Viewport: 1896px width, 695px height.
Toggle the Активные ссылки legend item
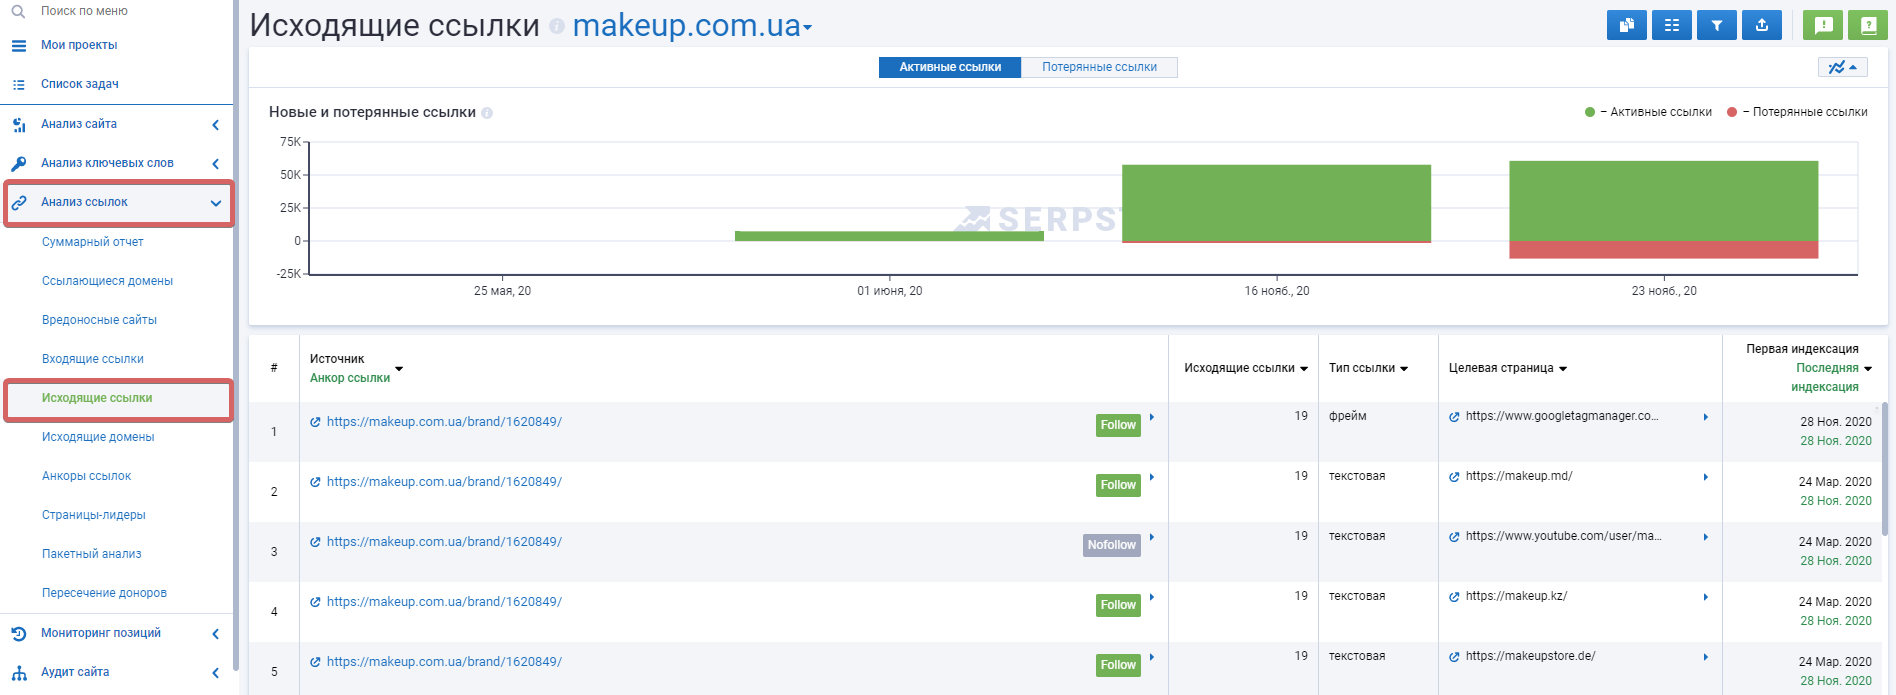[1648, 112]
